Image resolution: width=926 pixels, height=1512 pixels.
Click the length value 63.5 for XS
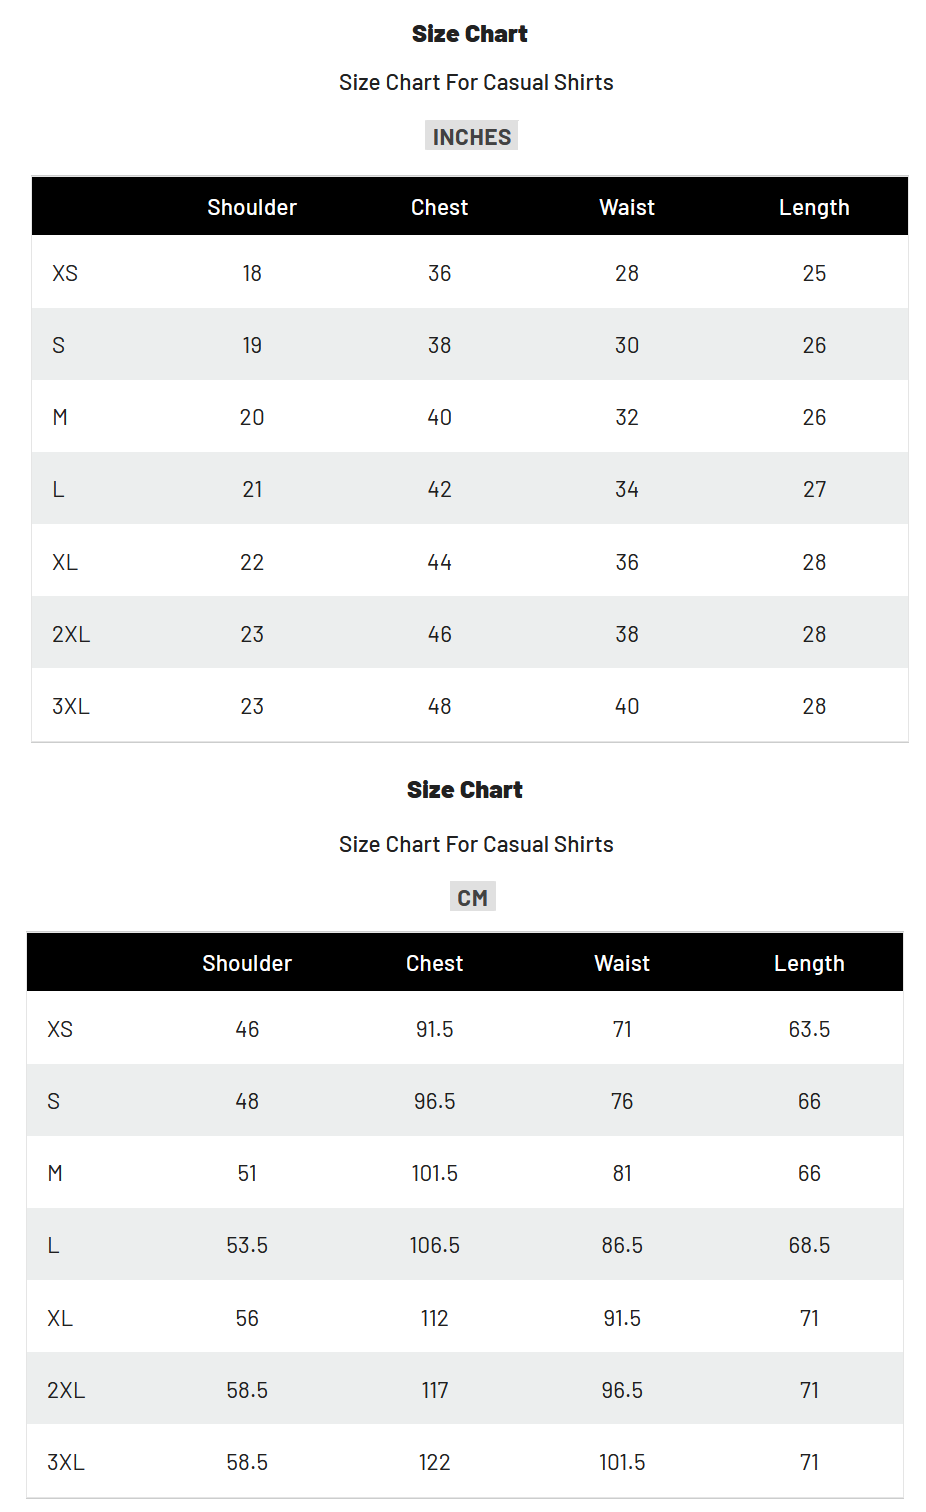click(x=809, y=1030)
